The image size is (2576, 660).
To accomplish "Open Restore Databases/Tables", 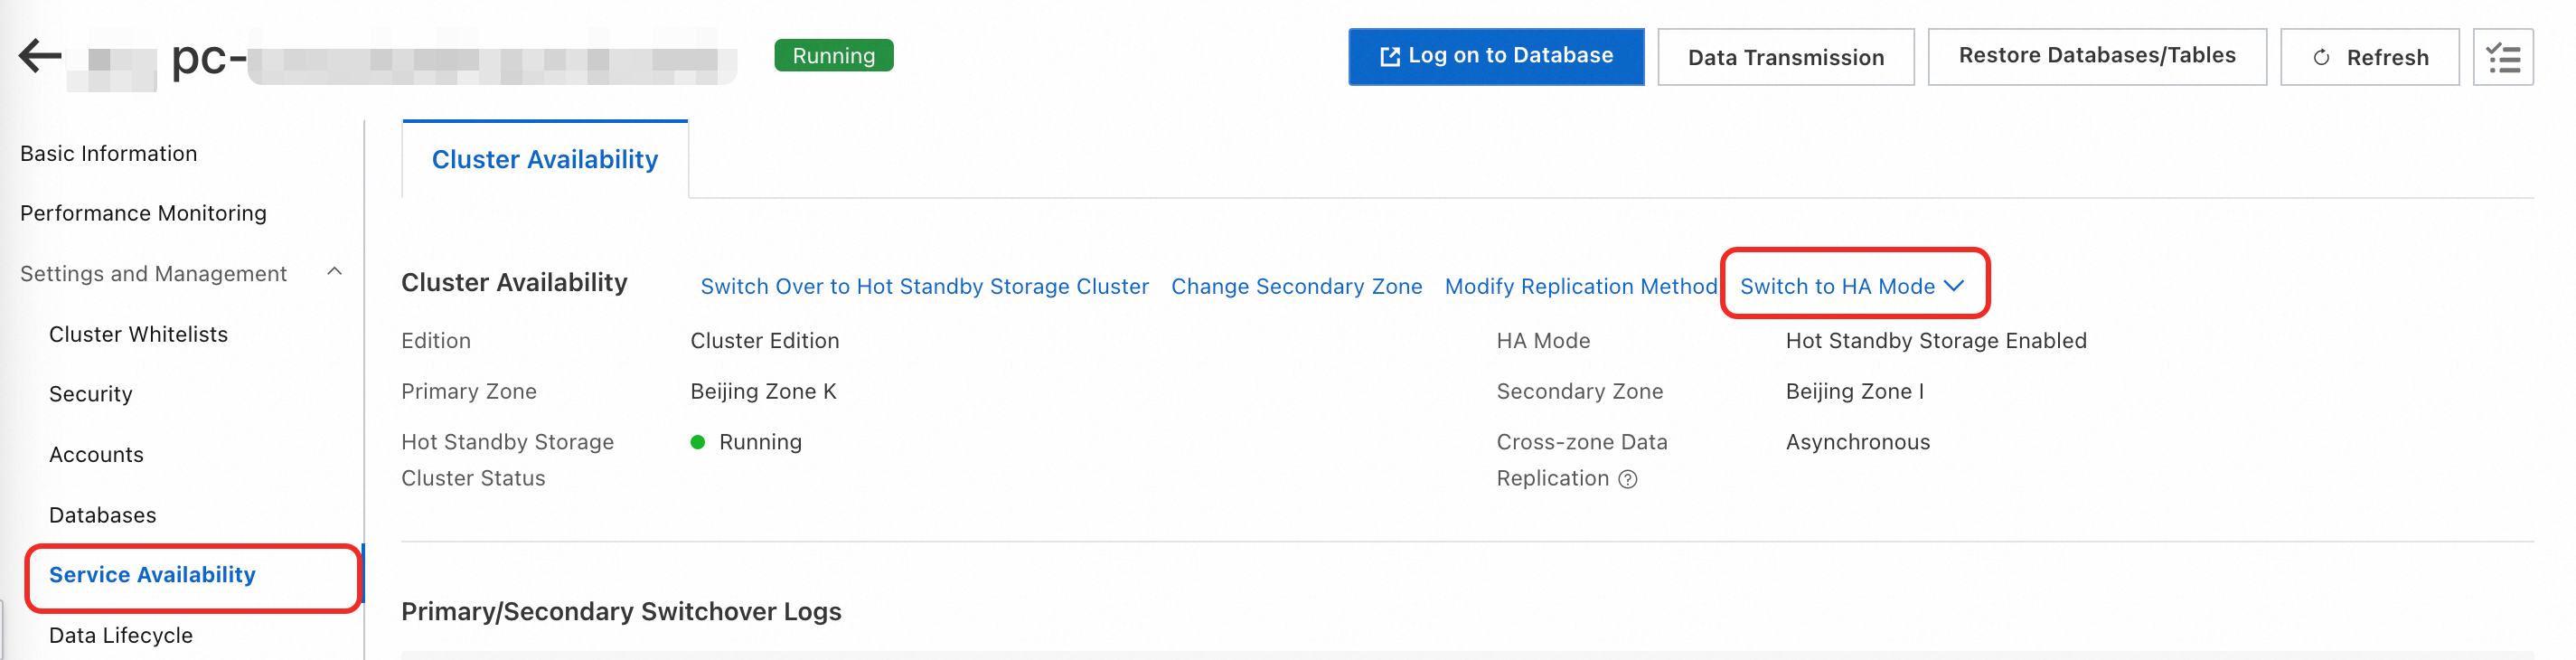I will 2096,56.
